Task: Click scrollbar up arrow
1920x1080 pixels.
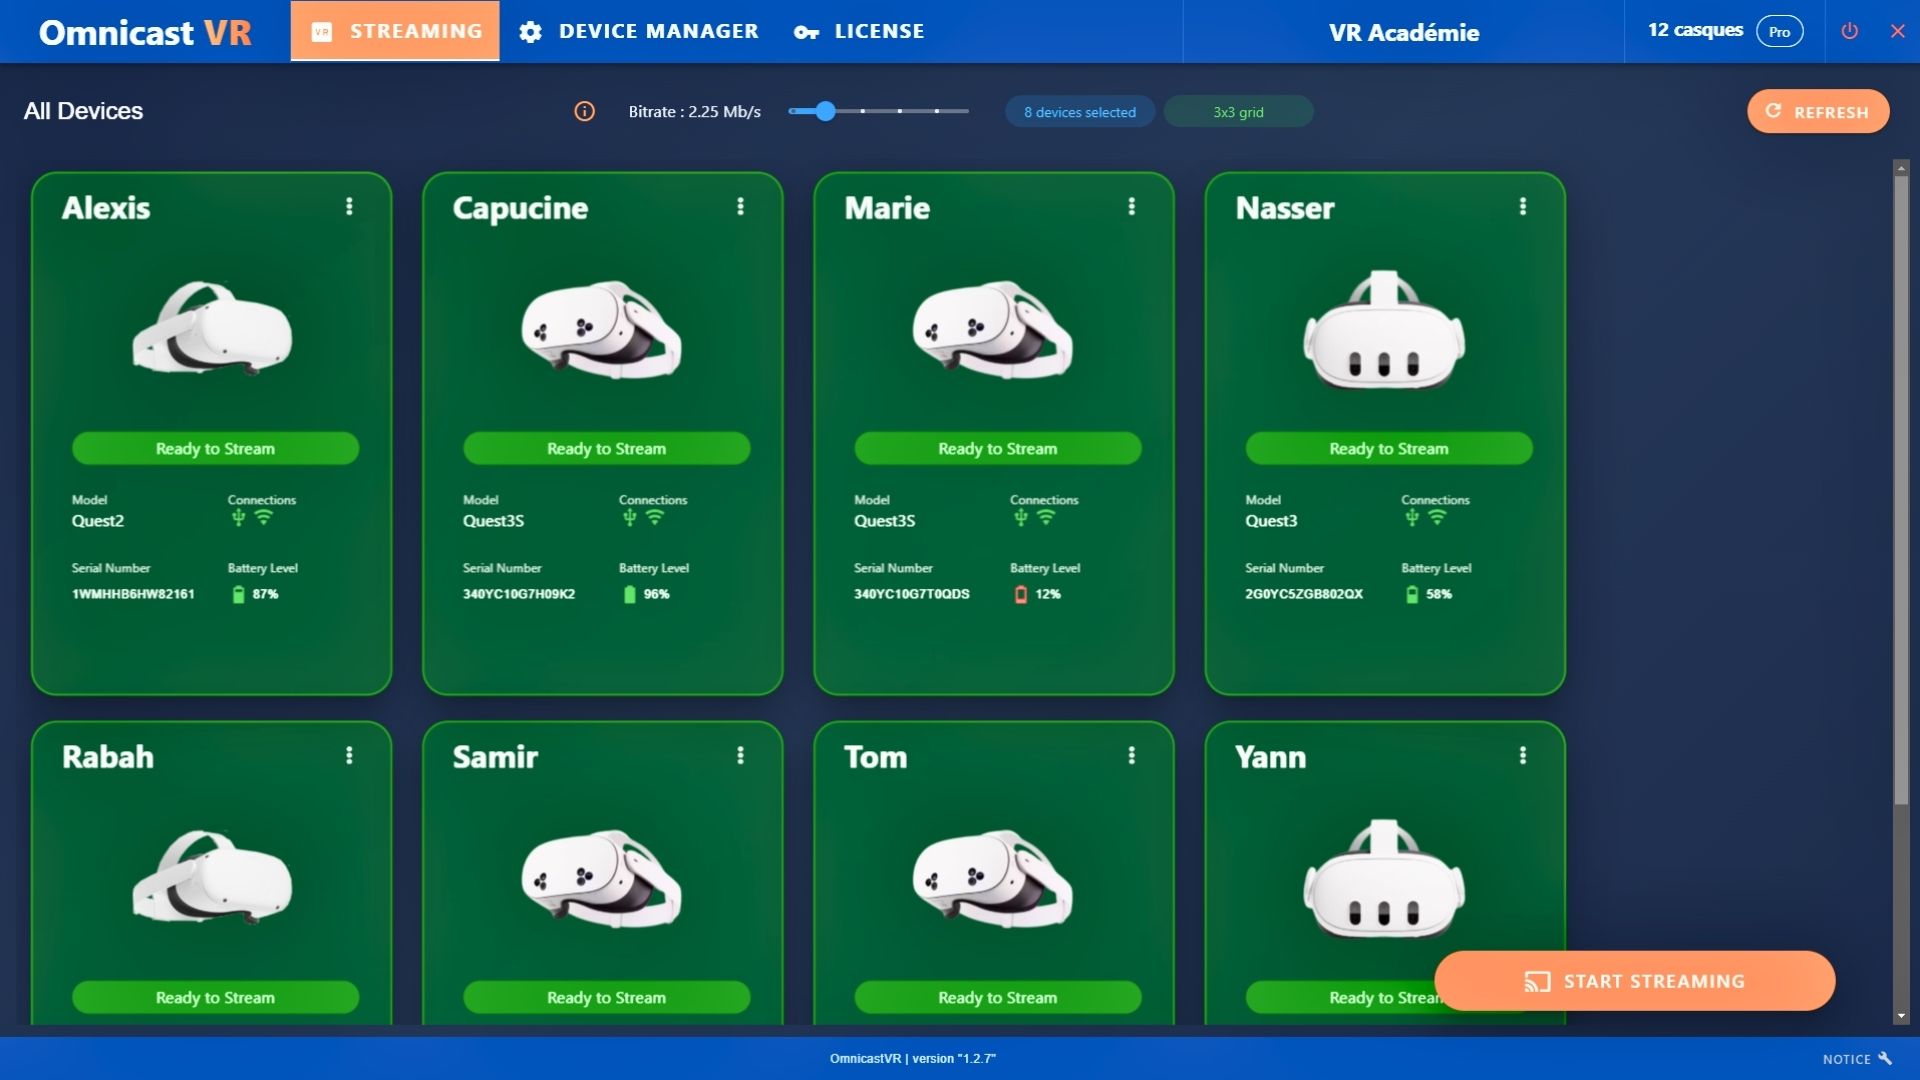Action: [1901, 167]
